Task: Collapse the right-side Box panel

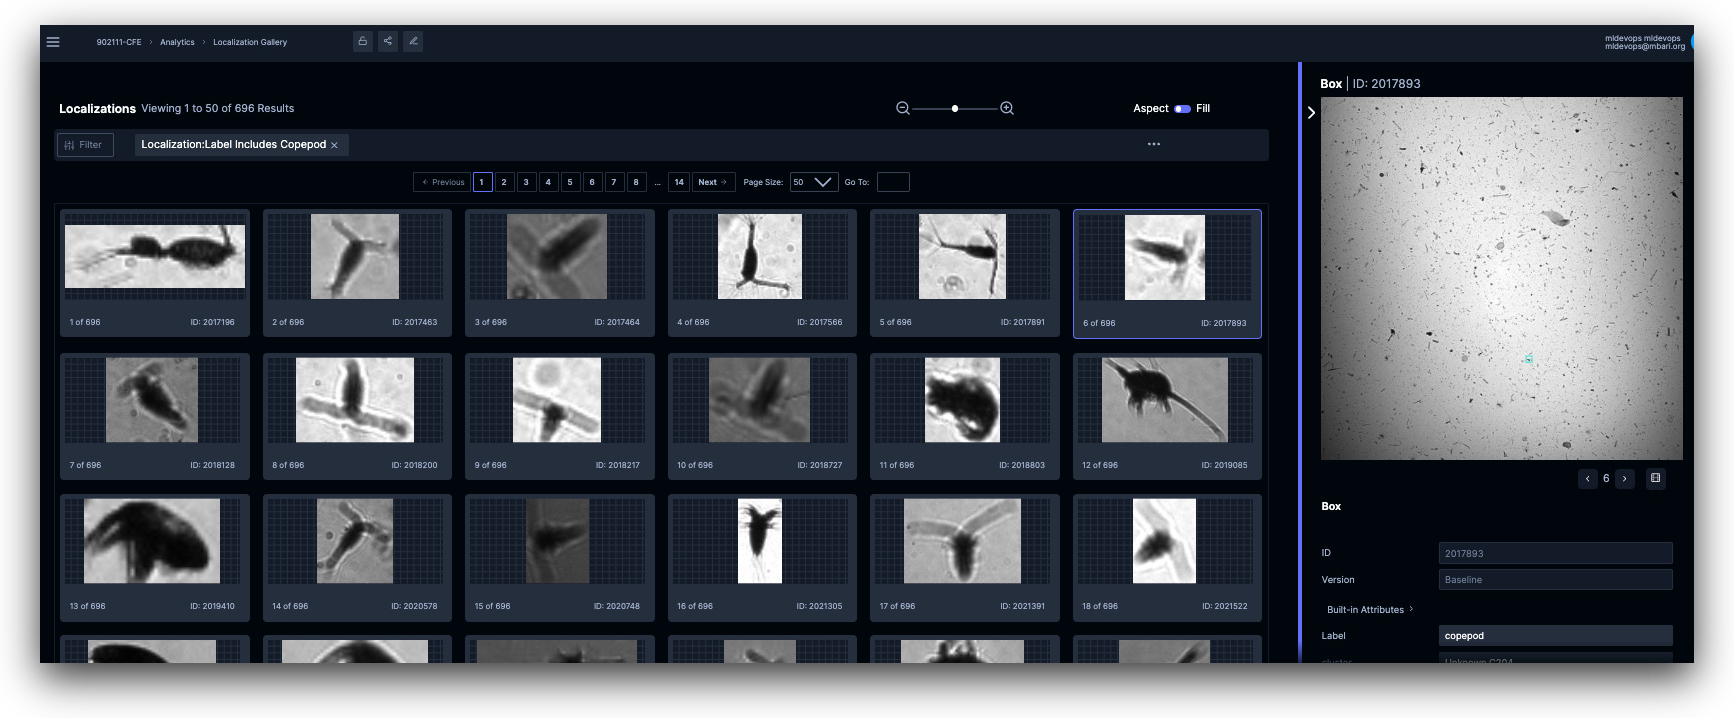Action: pyautogui.click(x=1311, y=113)
